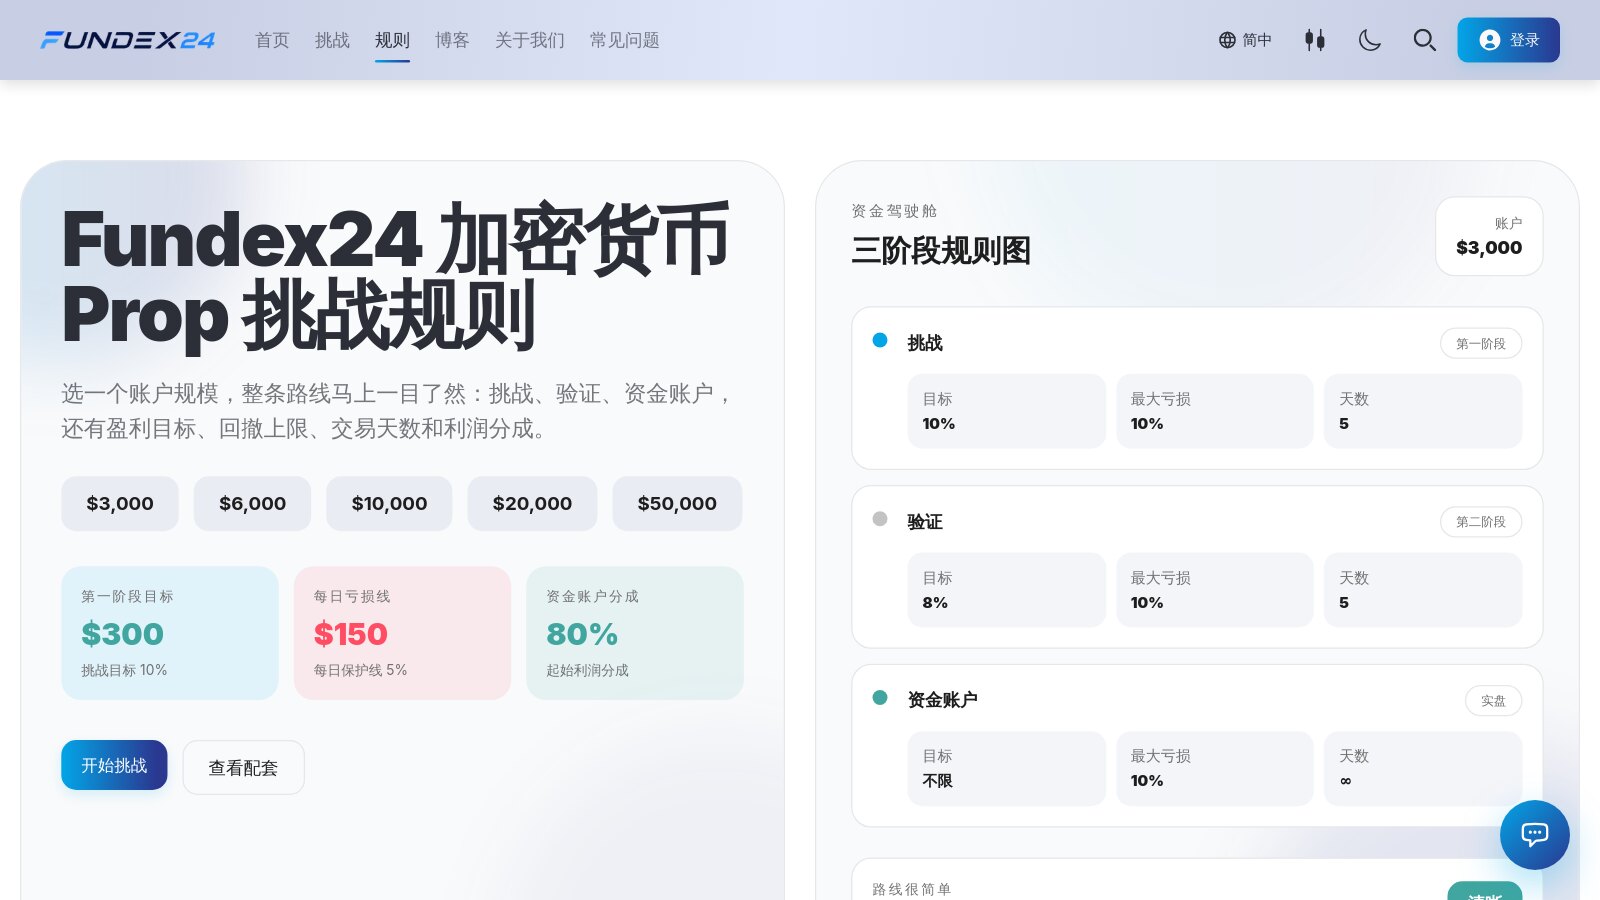1600x900 pixels.
Task: Open 常见问题 page
Action: [625, 40]
